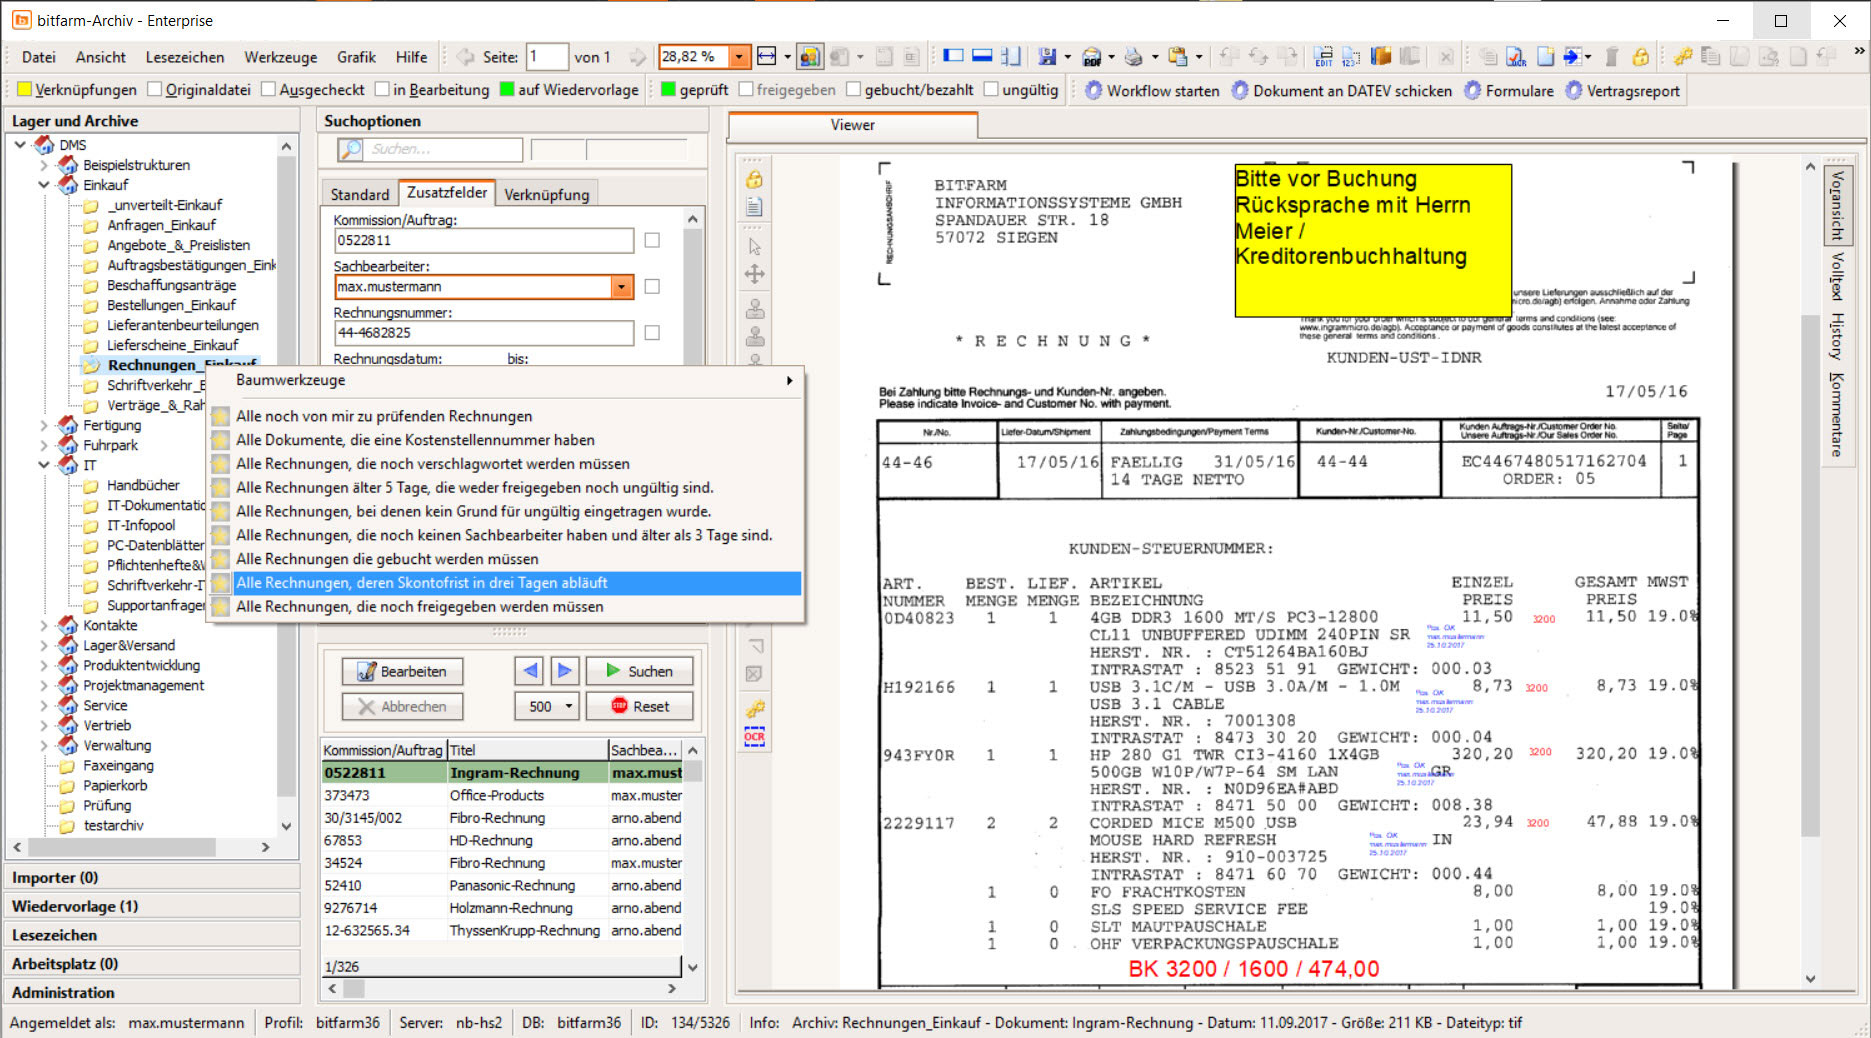
Task: Toggle the geprüft checkbox
Action: click(669, 90)
